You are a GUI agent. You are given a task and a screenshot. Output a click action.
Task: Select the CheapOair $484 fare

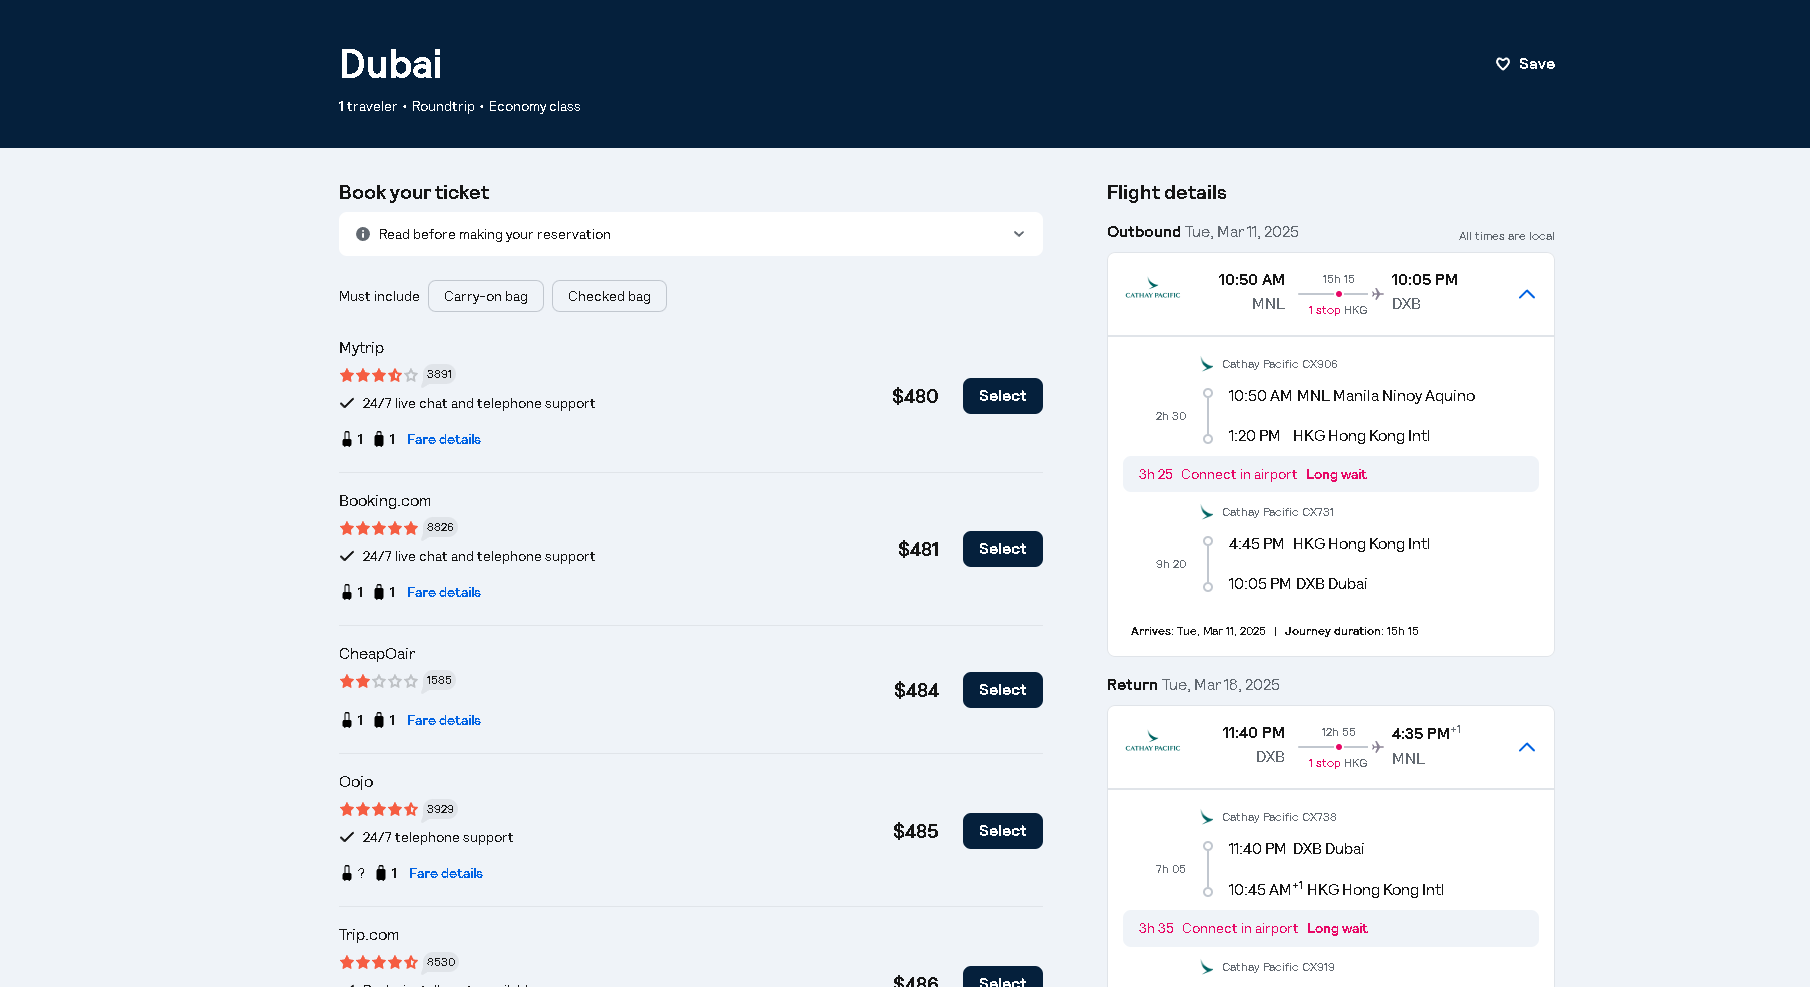click(1002, 690)
